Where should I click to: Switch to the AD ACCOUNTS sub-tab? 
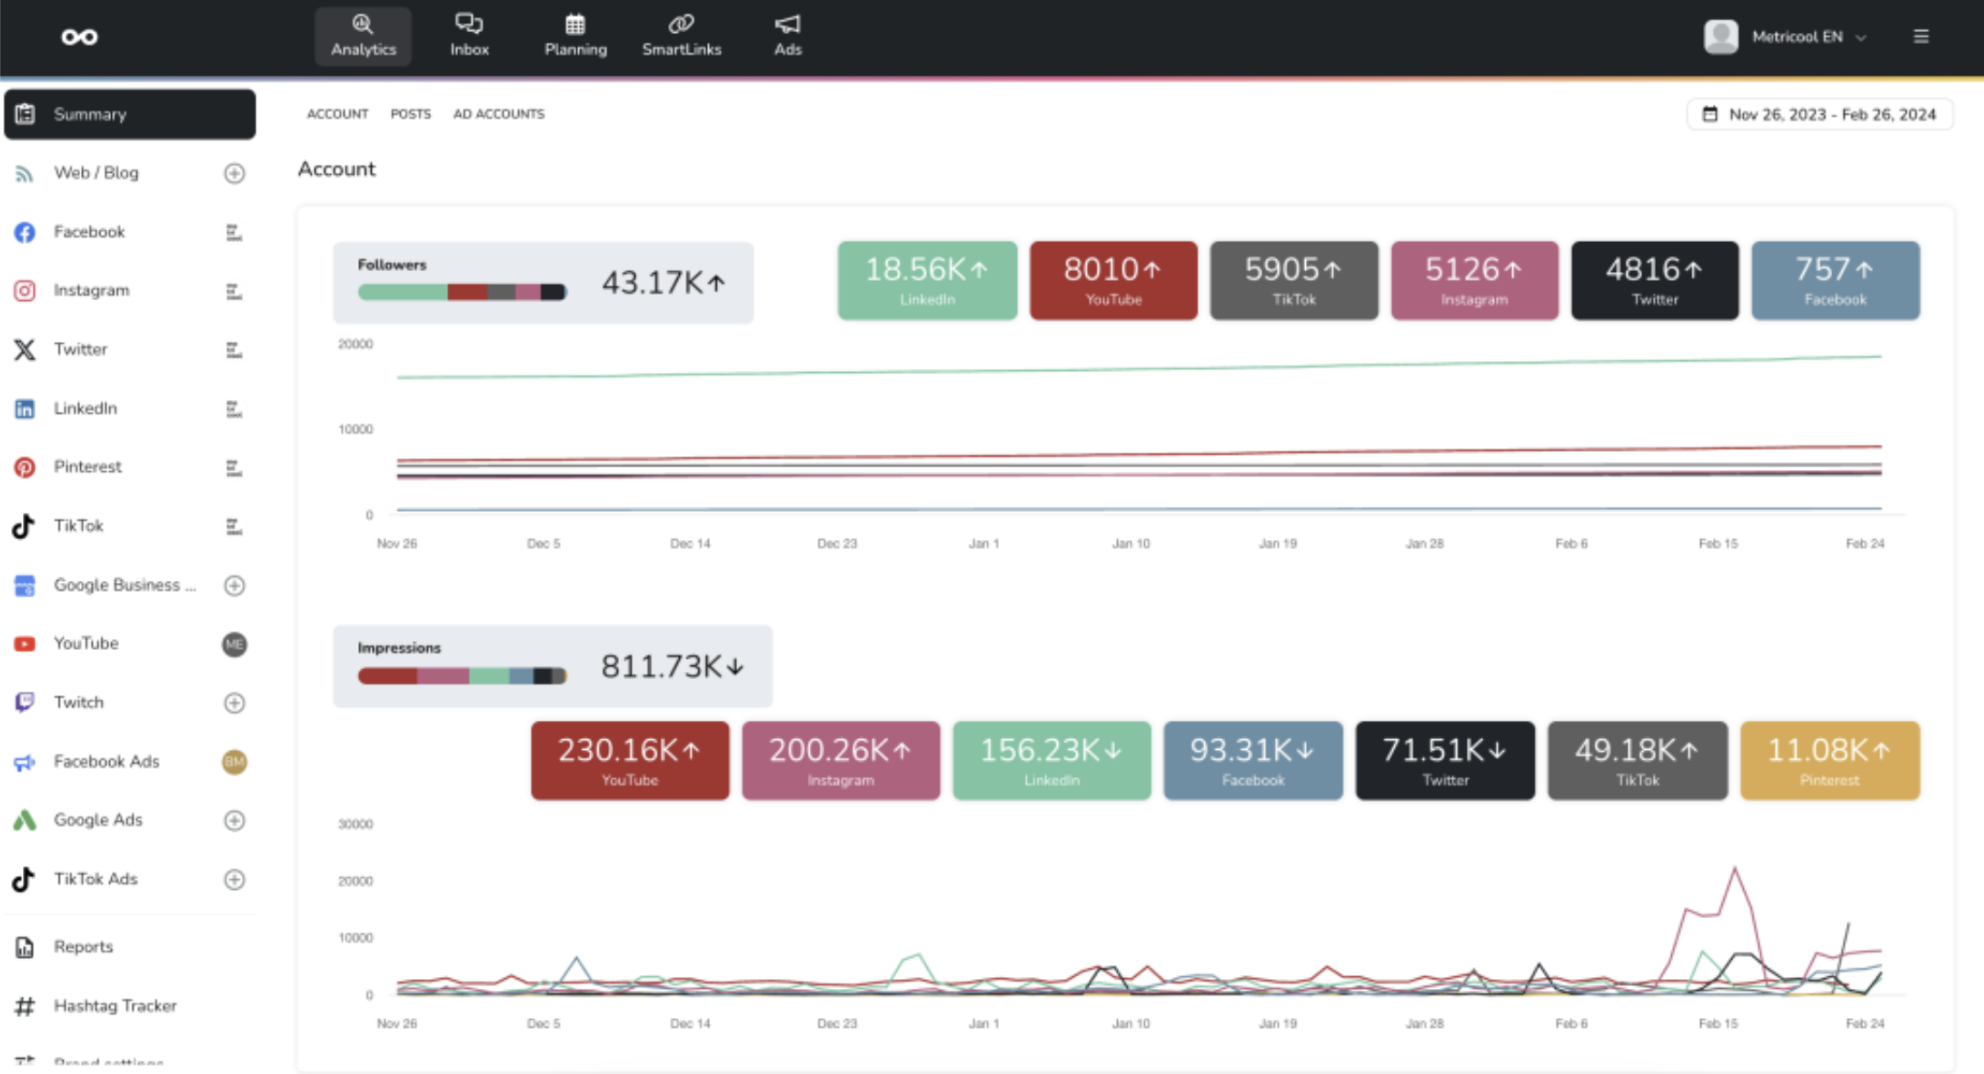coord(498,114)
